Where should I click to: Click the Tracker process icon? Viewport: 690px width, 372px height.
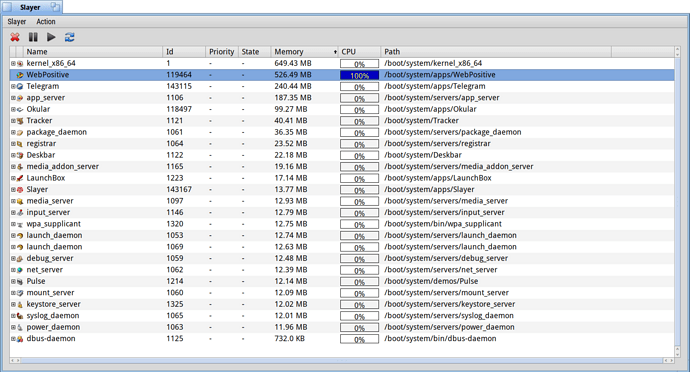click(20, 121)
